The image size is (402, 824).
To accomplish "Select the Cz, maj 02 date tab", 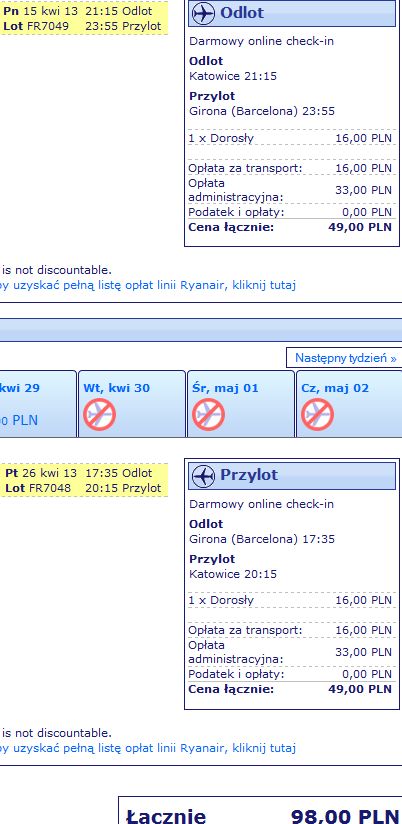I will click(x=349, y=404).
